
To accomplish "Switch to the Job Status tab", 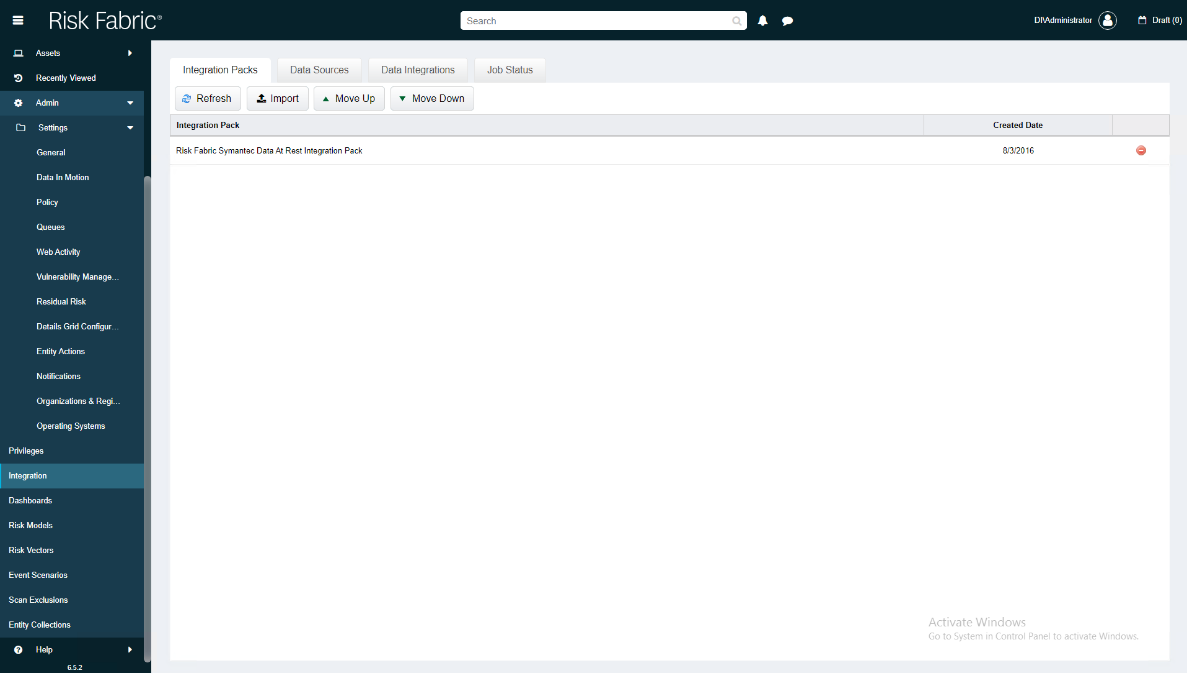I will click(x=510, y=70).
